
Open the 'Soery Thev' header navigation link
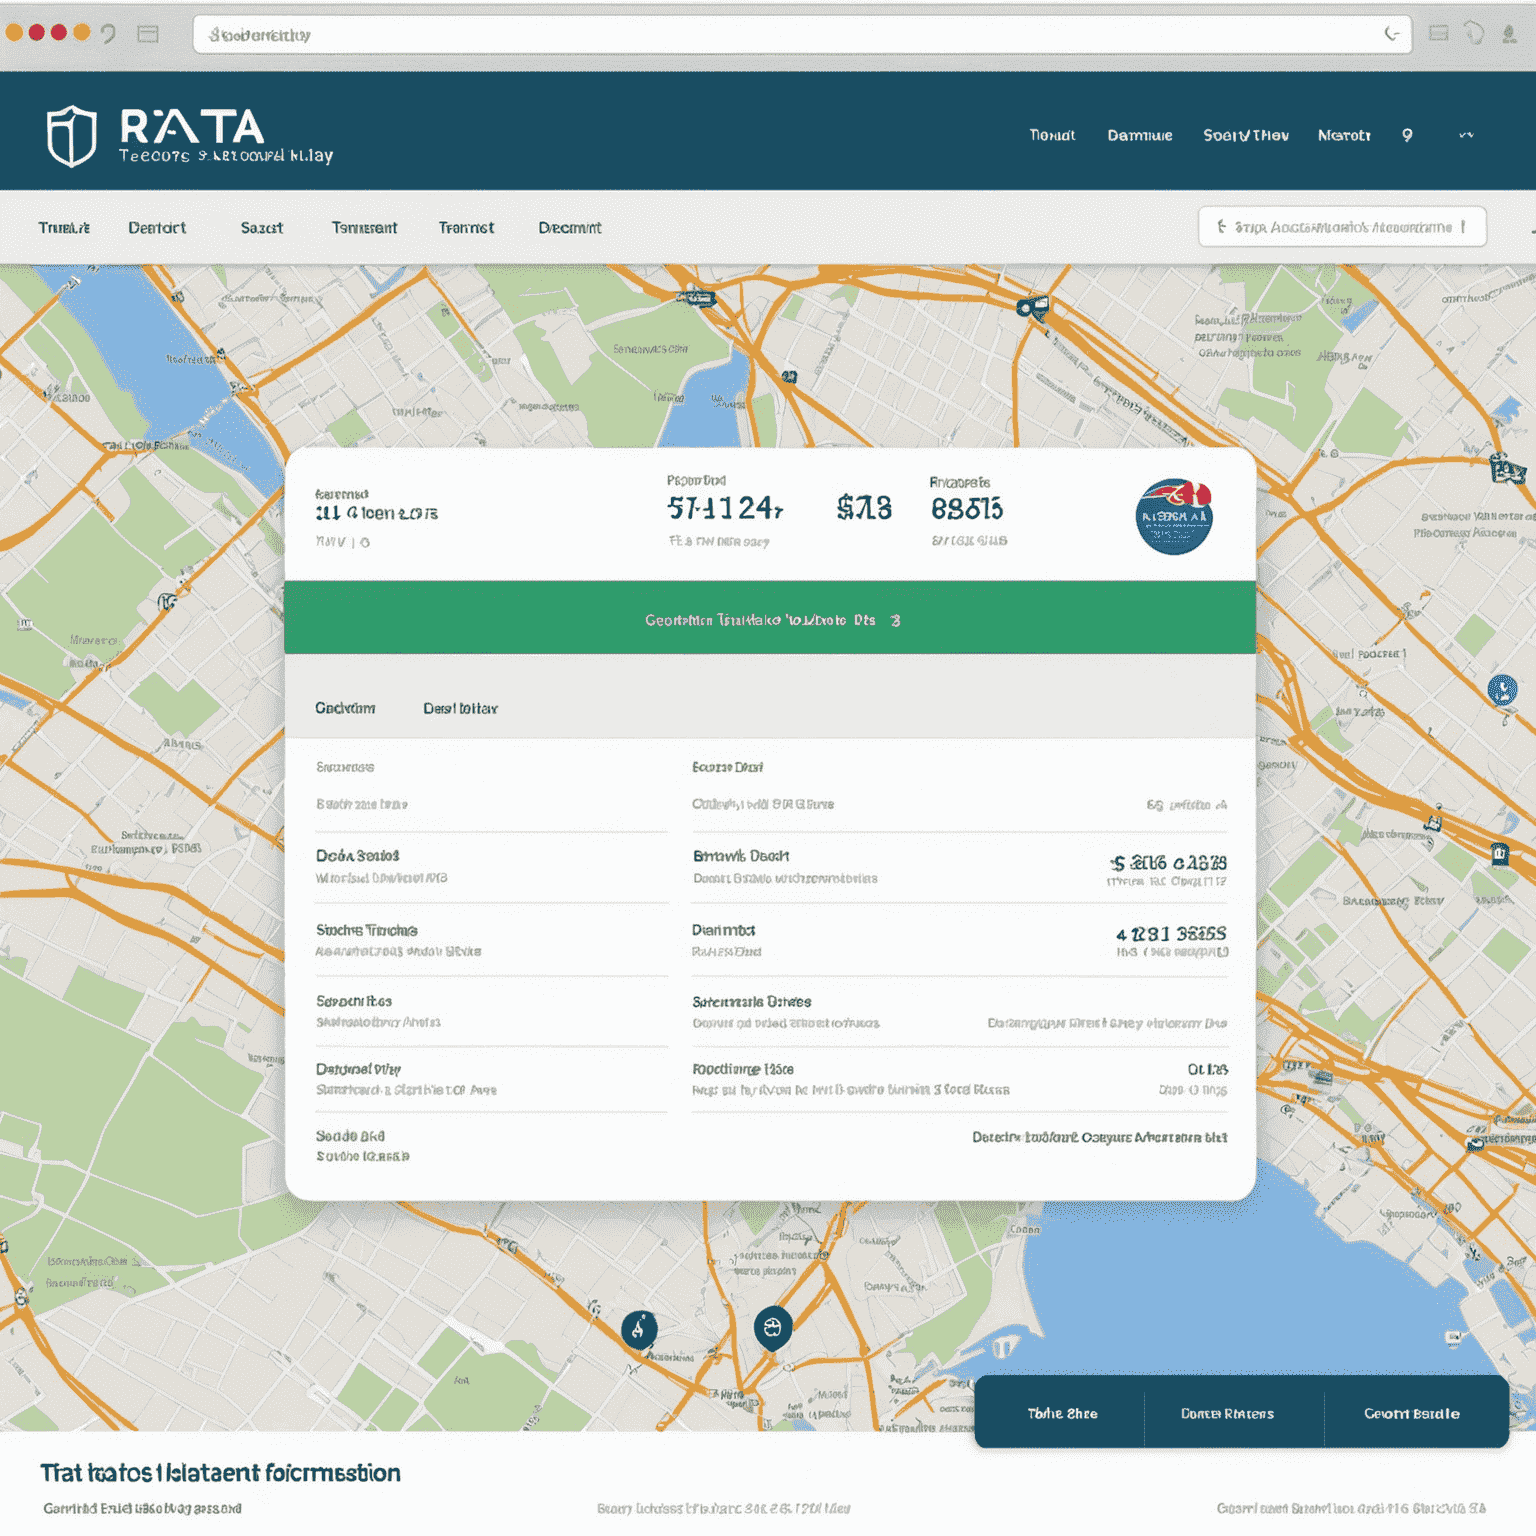click(1246, 135)
